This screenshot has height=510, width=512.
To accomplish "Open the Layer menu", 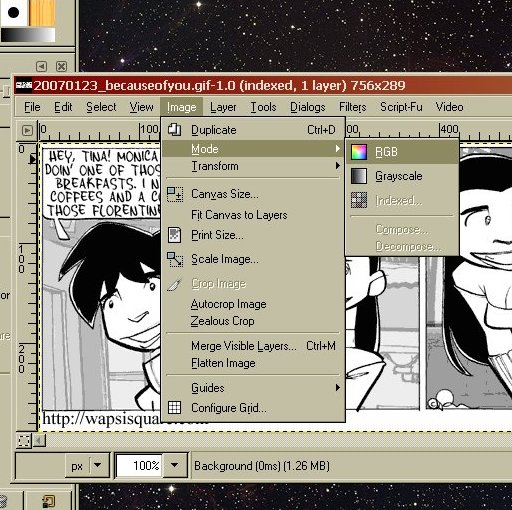I will (x=223, y=107).
